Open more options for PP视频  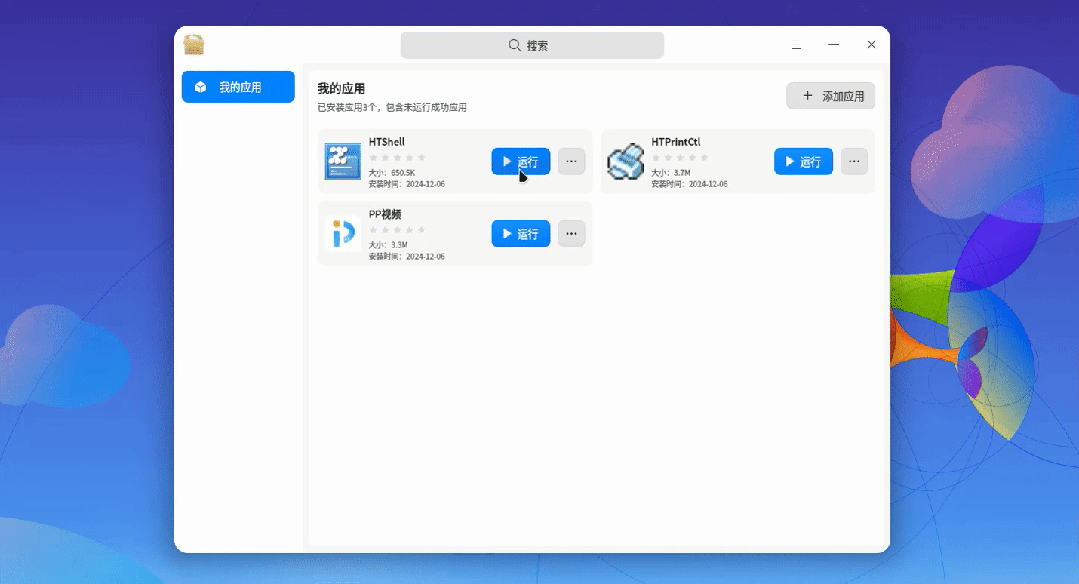point(571,234)
